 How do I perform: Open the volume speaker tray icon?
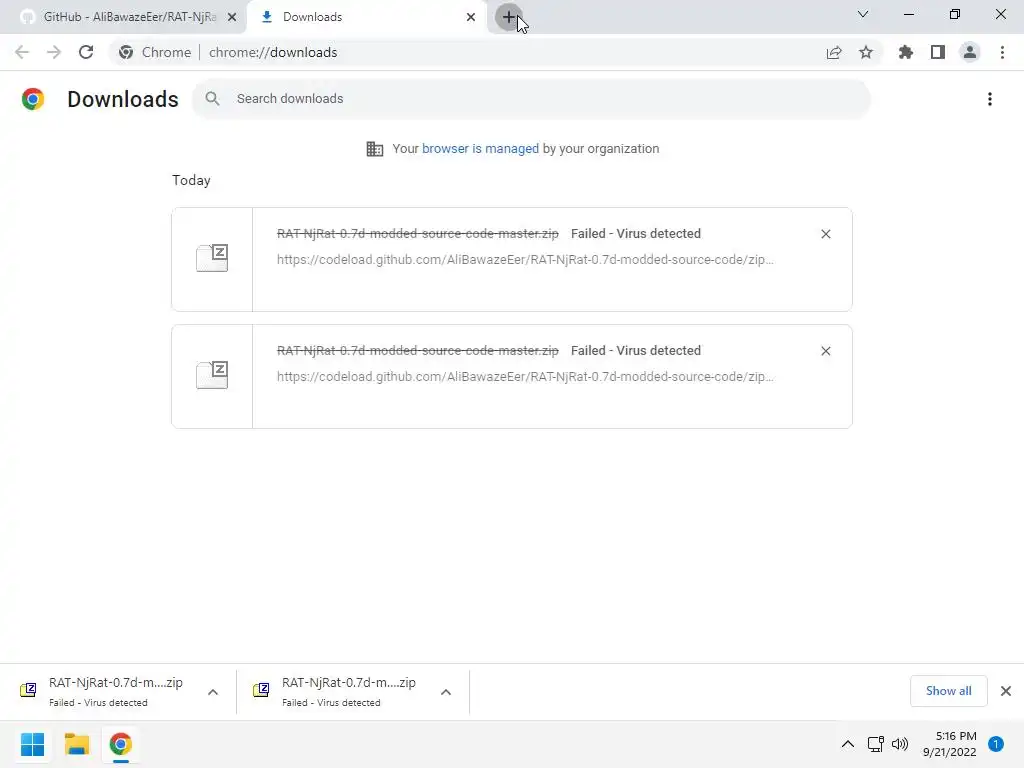coord(900,744)
